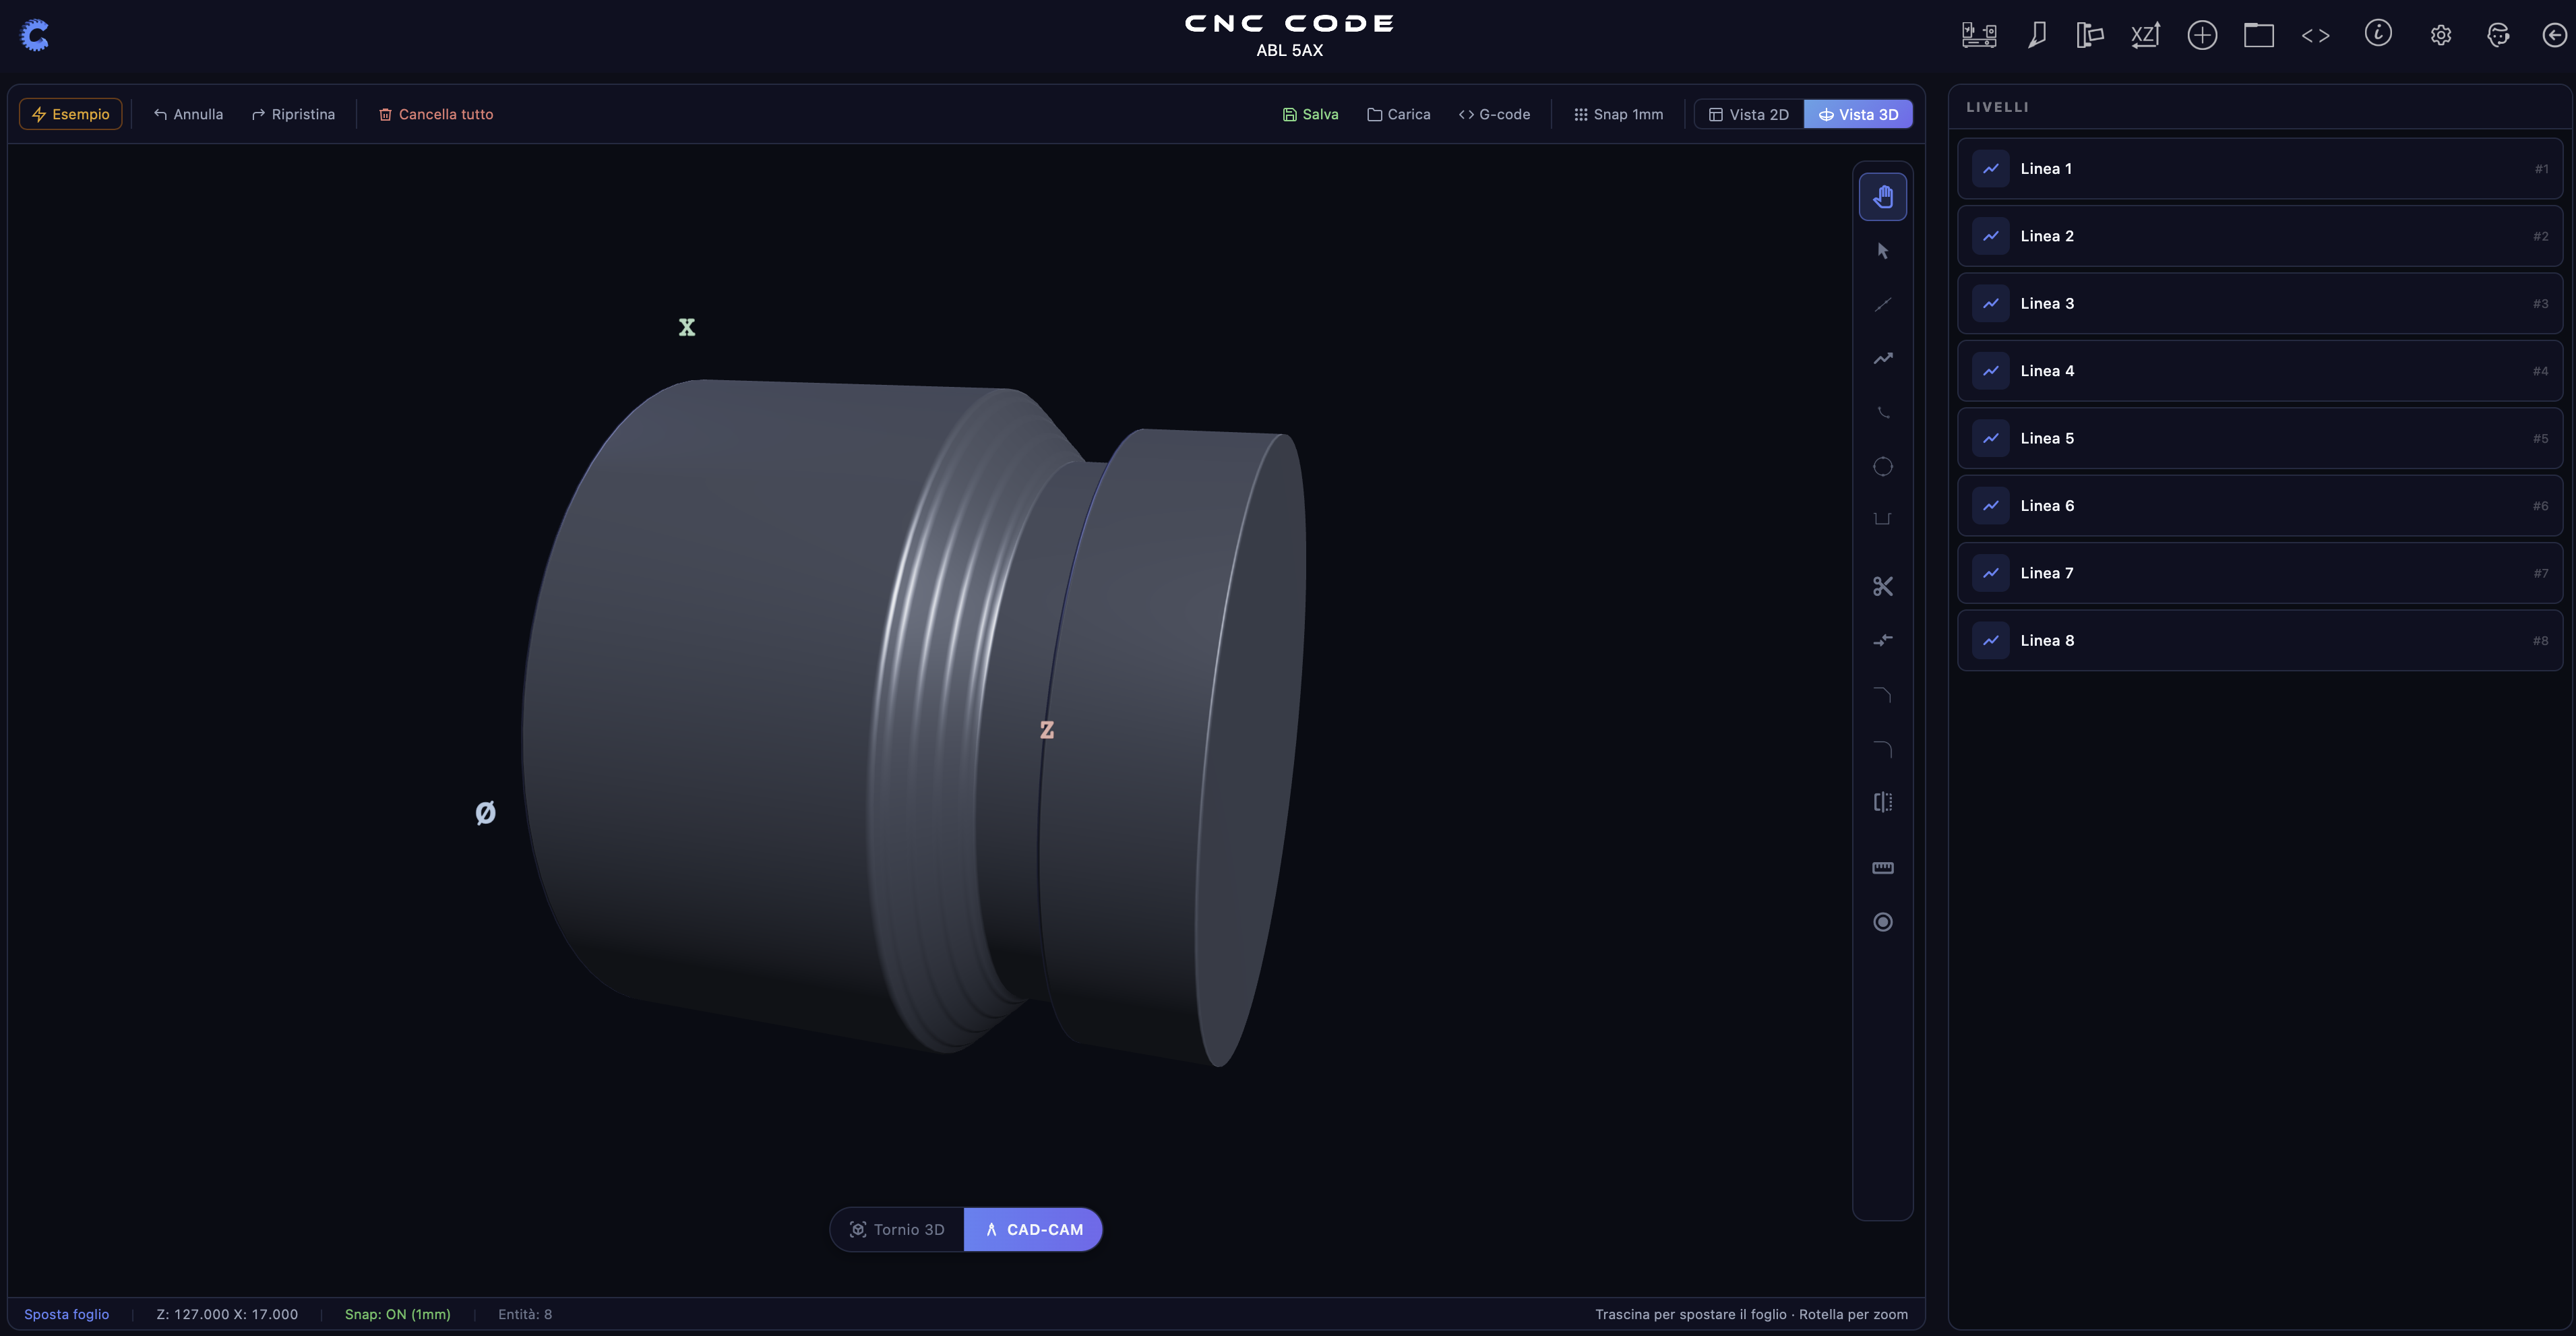The width and height of the screenshot is (2576, 1336).
Task: Open the info icon in header
Action: tap(2378, 34)
